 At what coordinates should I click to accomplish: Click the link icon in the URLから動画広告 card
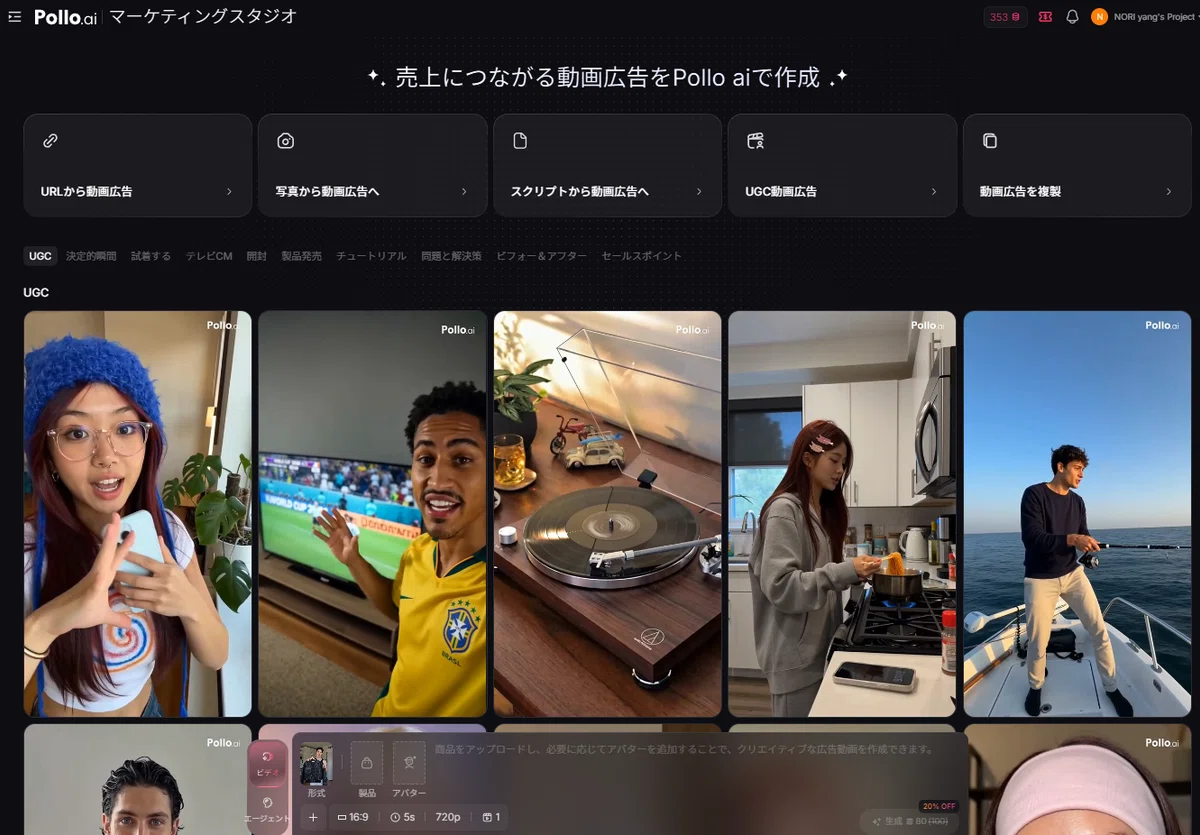coord(50,141)
